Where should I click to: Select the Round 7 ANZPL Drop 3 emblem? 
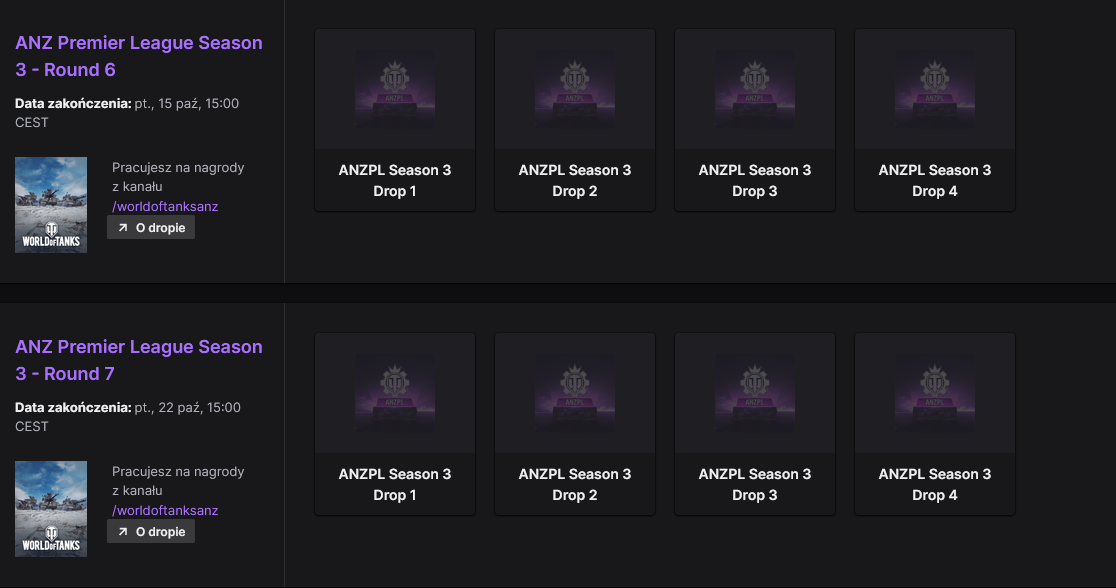coord(755,393)
